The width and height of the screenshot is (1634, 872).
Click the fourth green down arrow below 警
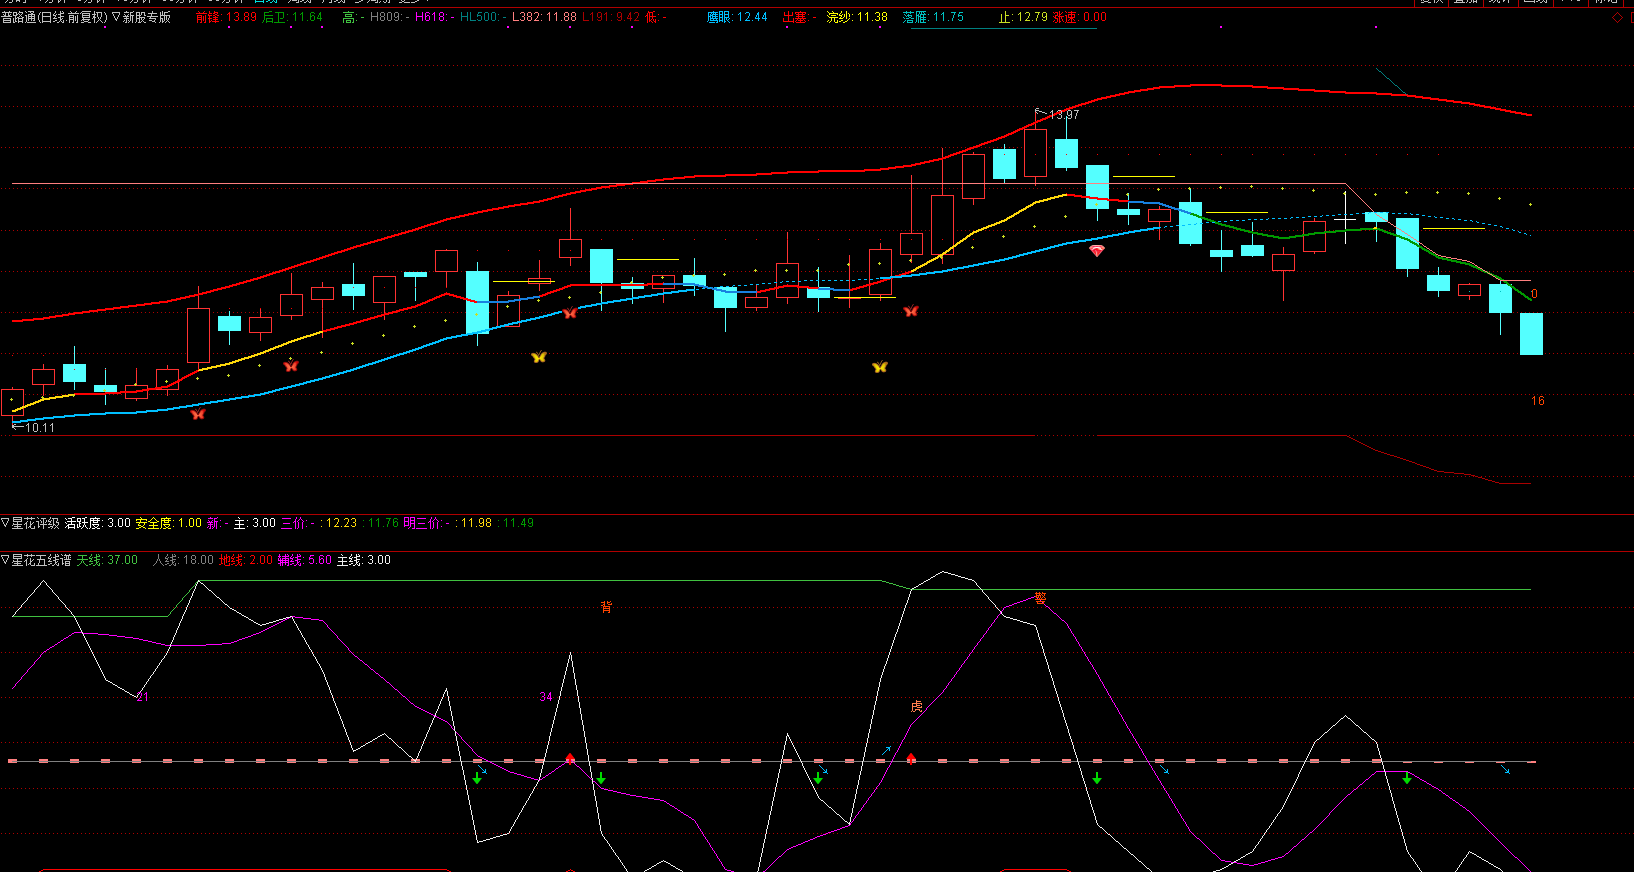point(1097,777)
